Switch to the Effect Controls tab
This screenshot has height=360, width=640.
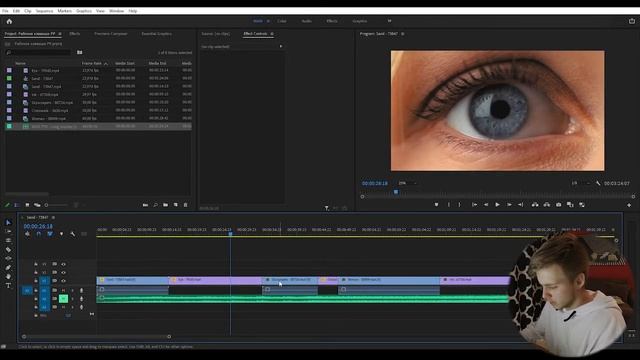tap(255, 34)
